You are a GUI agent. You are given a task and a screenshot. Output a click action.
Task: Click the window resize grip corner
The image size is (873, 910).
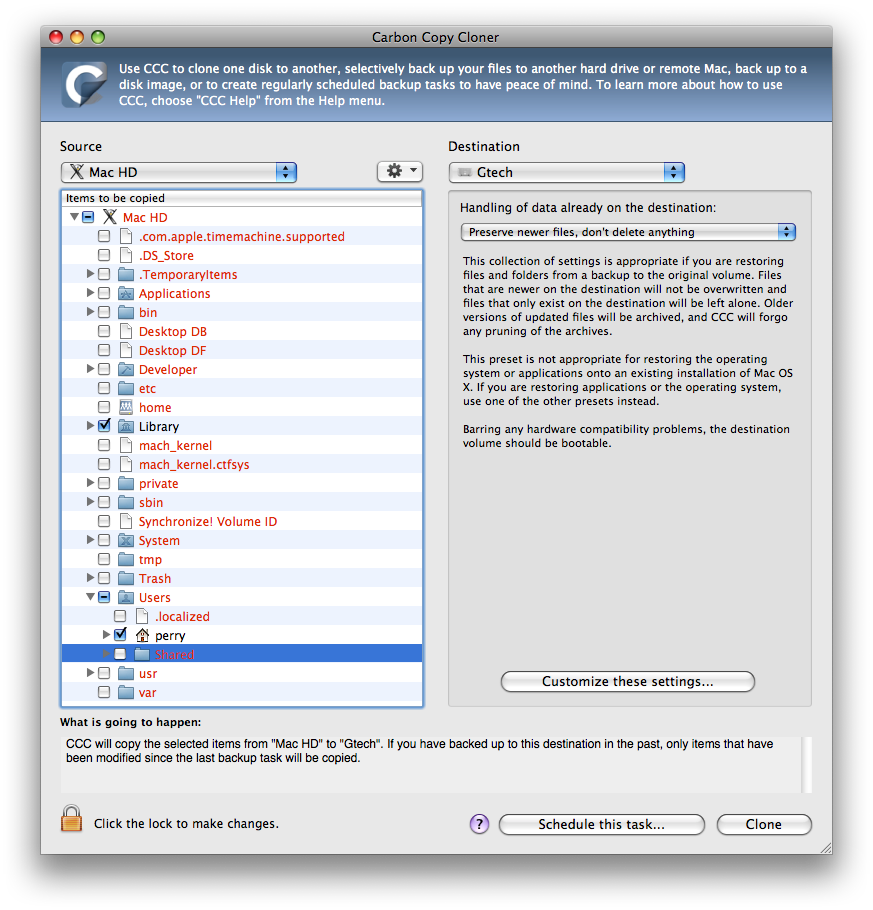(825, 847)
